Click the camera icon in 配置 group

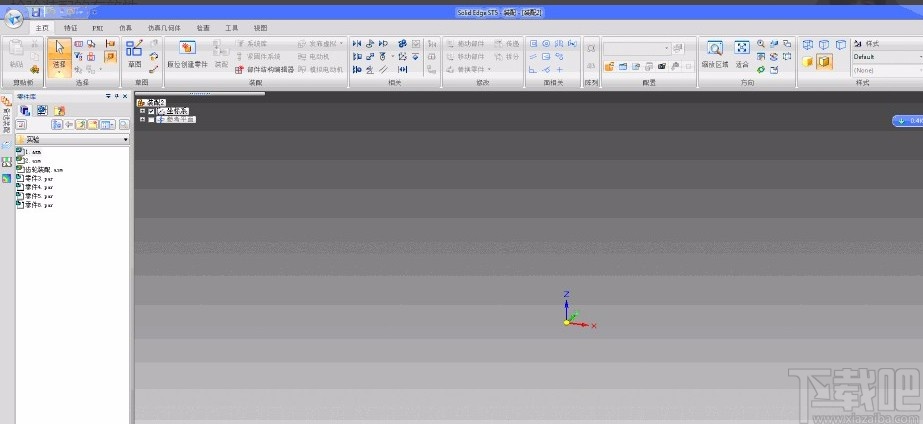coord(662,67)
